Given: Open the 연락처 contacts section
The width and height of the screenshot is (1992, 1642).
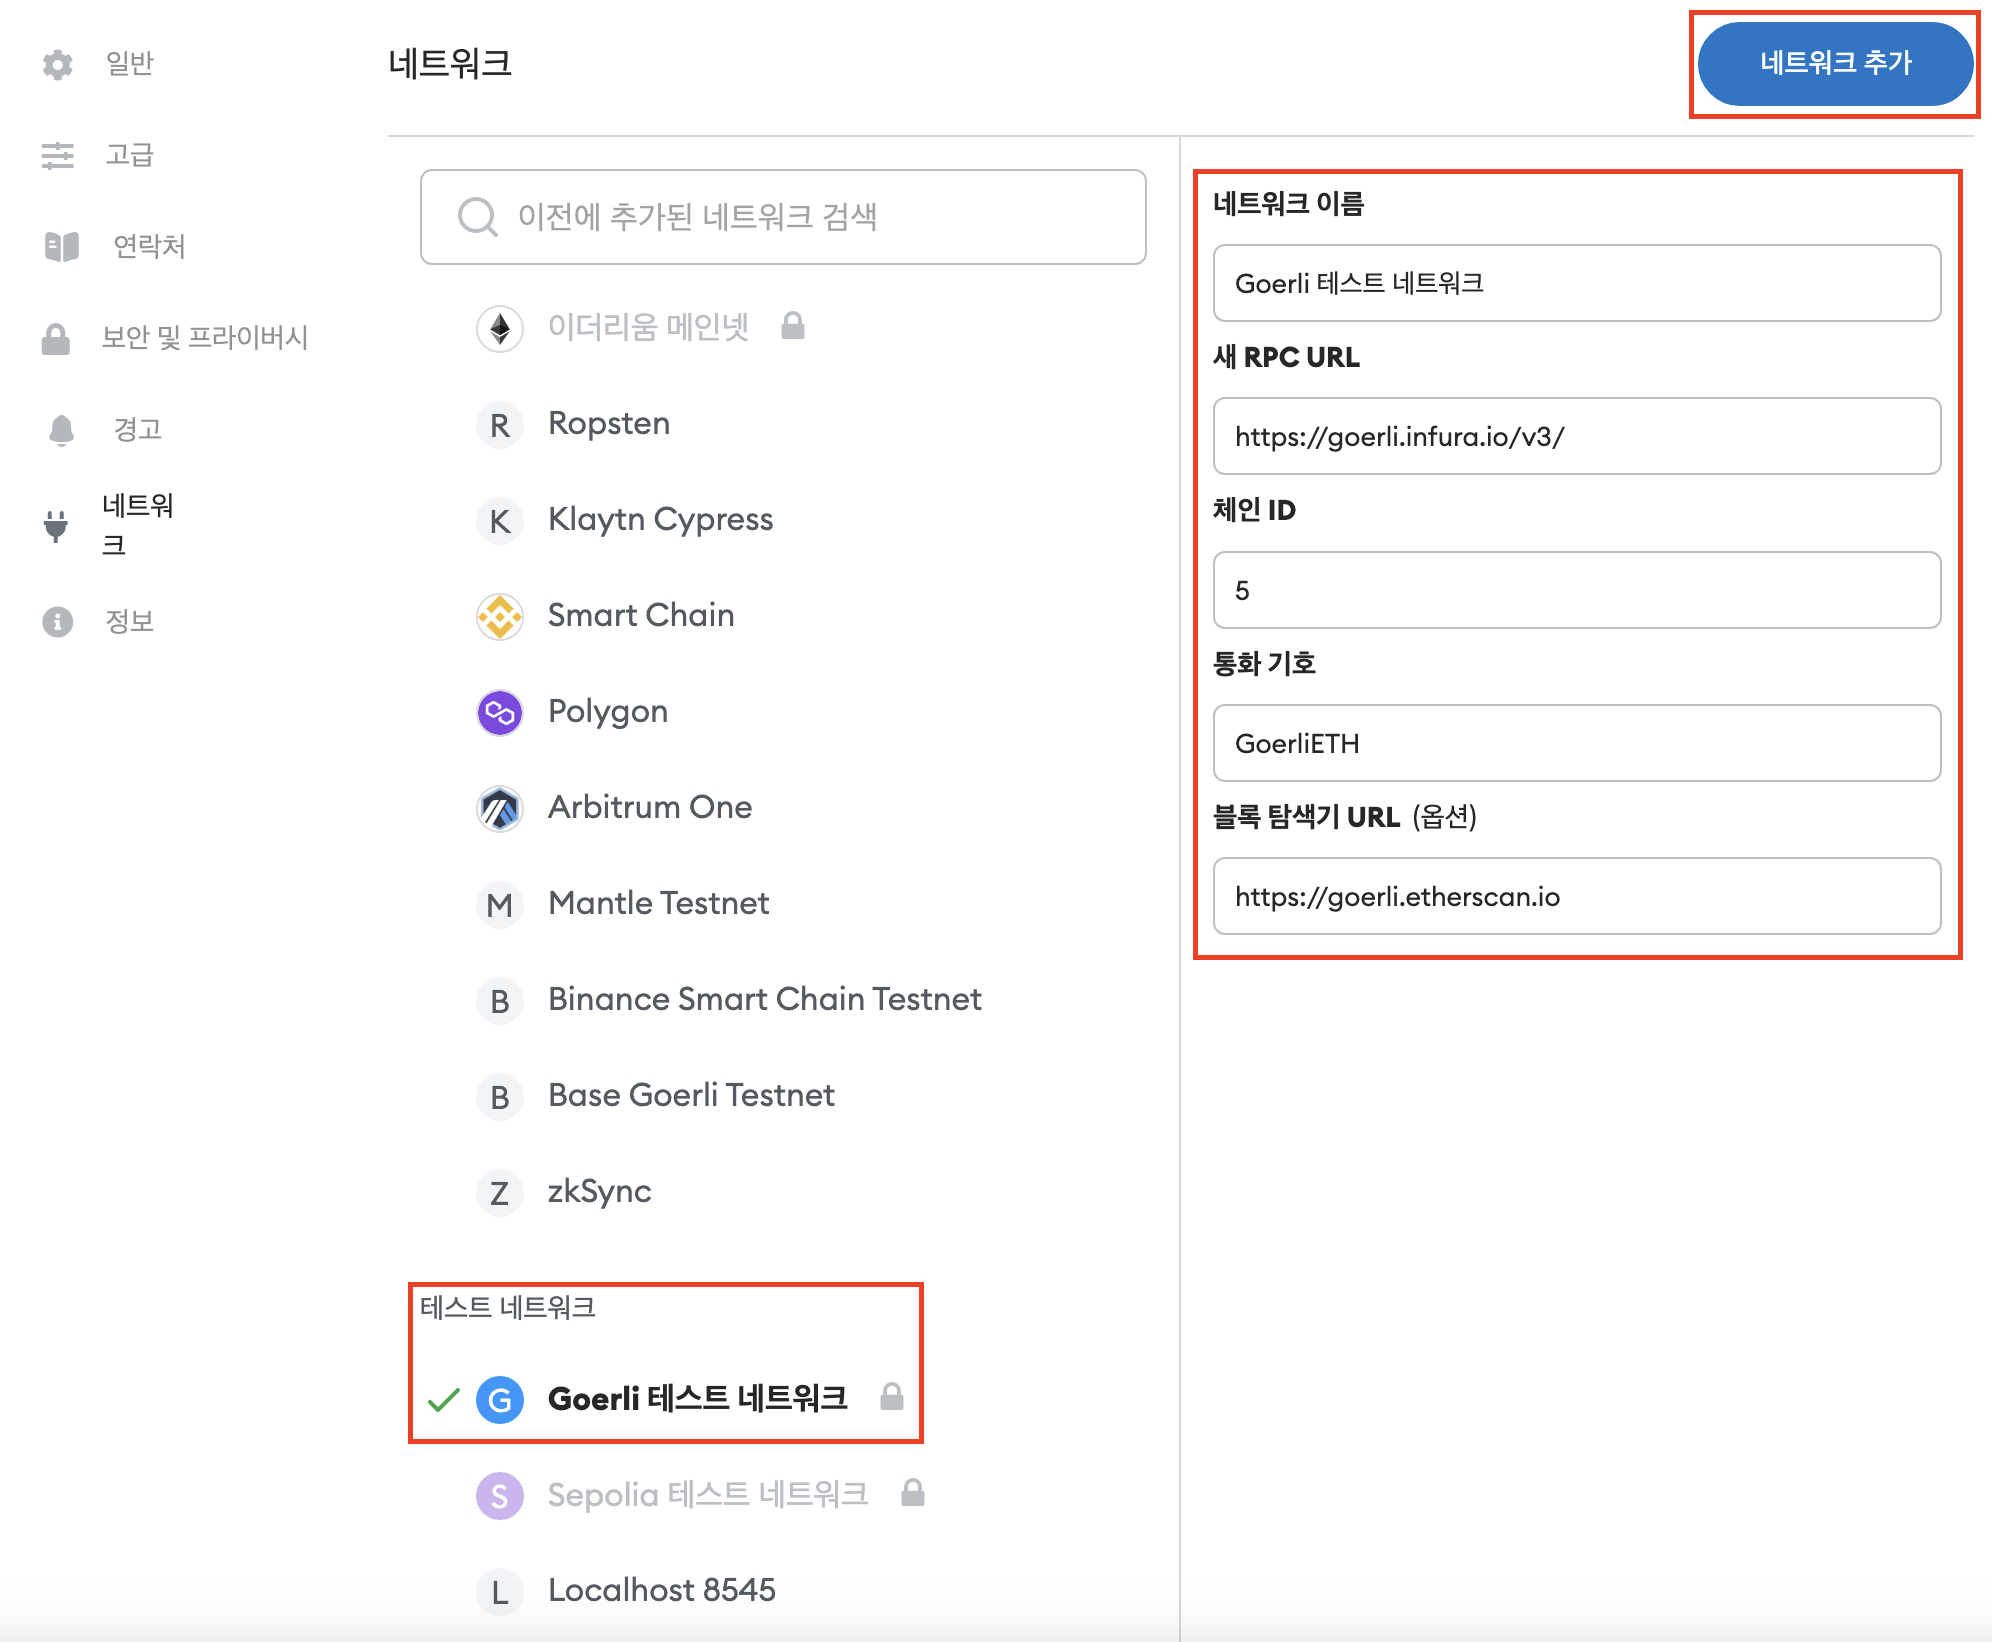Looking at the screenshot, I should (x=149, y=246).
